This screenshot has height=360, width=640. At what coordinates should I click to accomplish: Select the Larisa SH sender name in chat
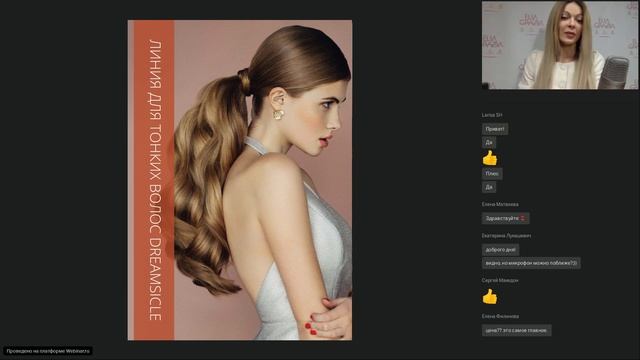pos(492,115)
